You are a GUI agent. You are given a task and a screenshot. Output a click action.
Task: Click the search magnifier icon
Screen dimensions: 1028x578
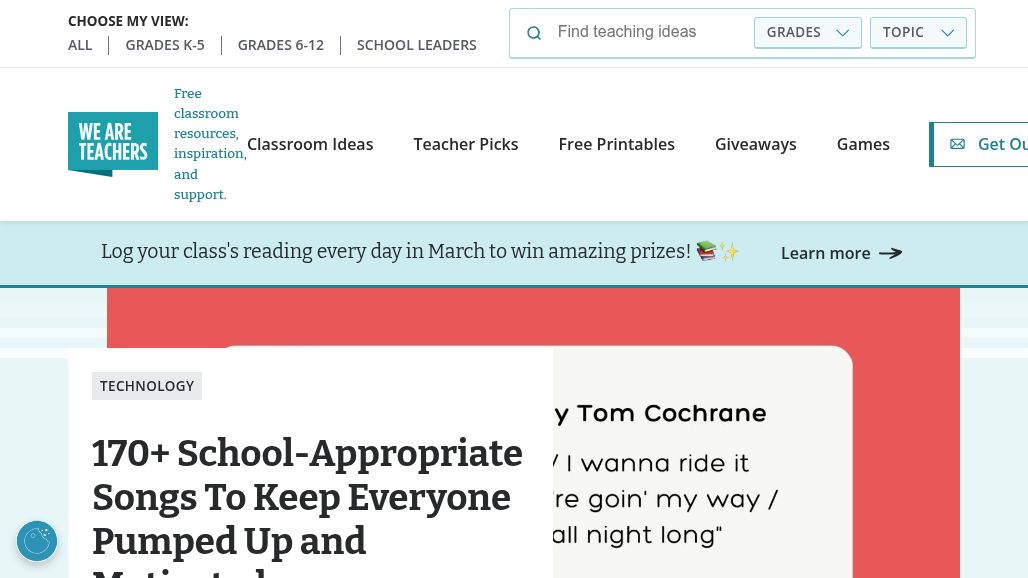(534, 33)
